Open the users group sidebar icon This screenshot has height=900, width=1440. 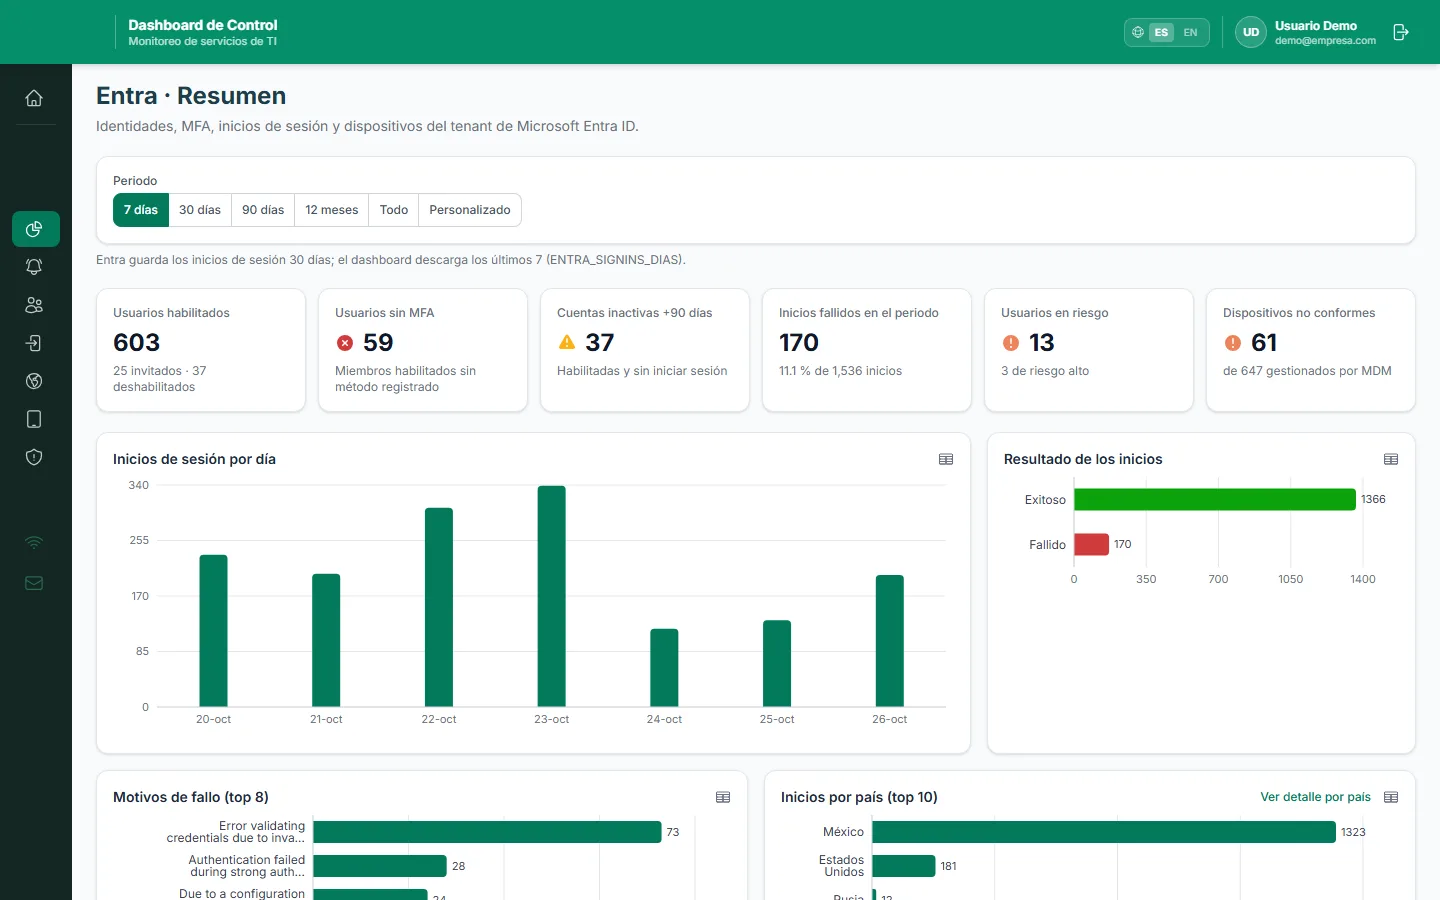[34, 305]
